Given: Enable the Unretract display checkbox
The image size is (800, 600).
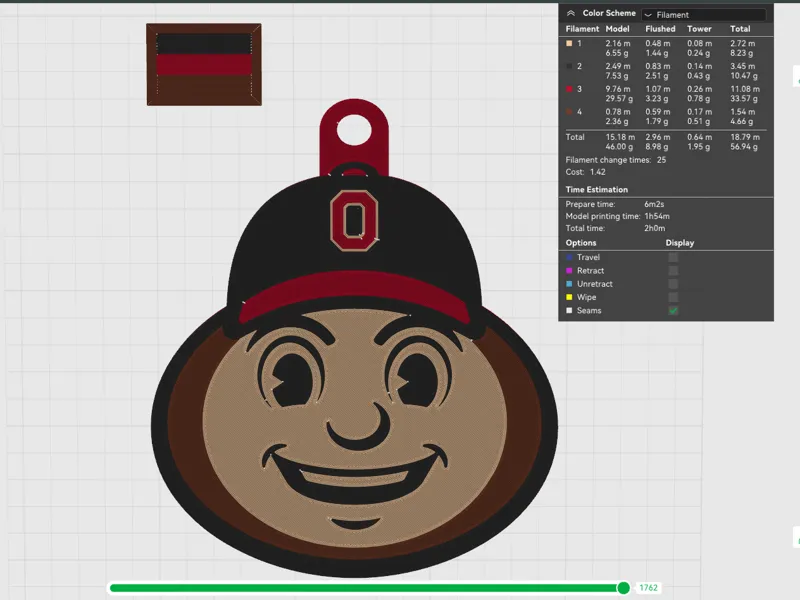Looking at the screenshot, I should pyautogui.click(x=673, y=284).
